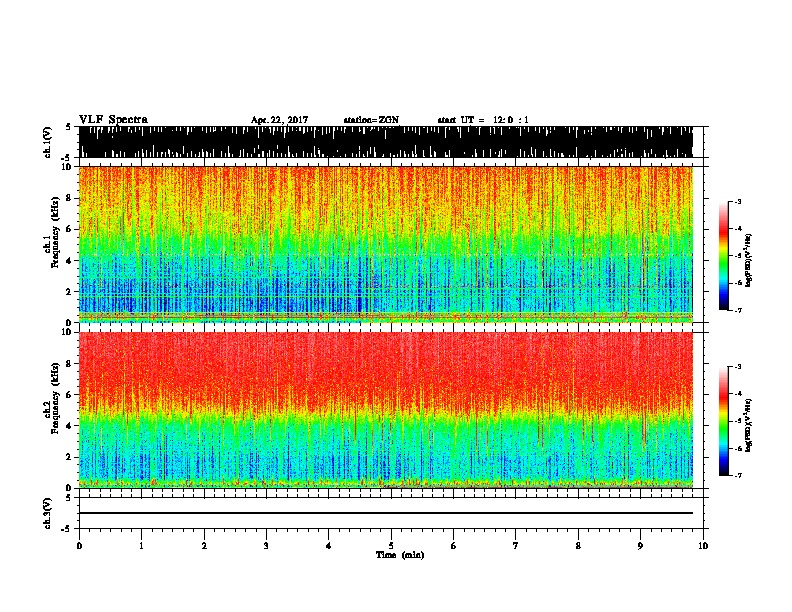This screenshot has height=612, width=792.
Task: Click the ch.1 frequency axis "8" tick label
Action: [70, 198]
